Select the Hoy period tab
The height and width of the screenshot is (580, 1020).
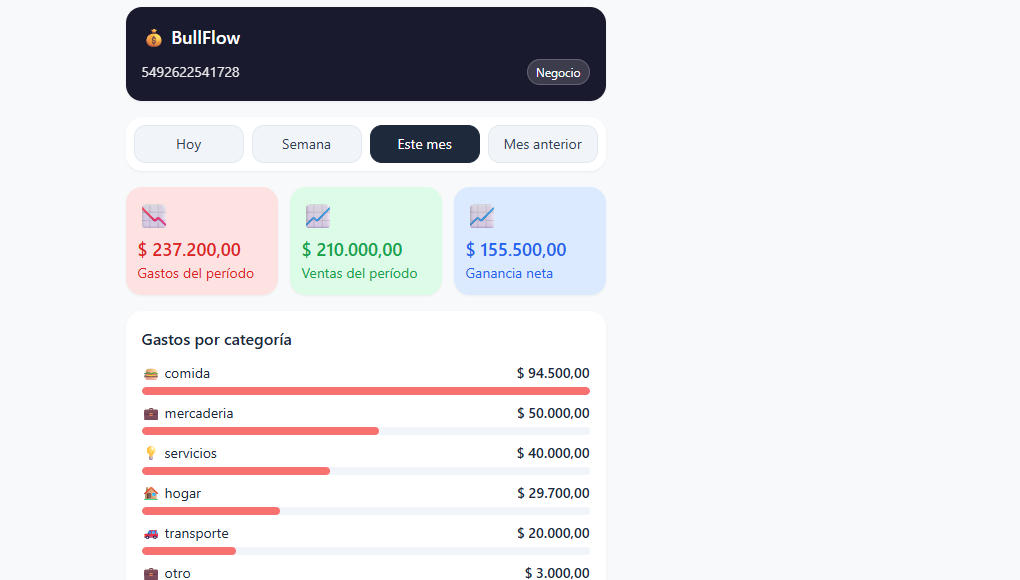point(189,144)
